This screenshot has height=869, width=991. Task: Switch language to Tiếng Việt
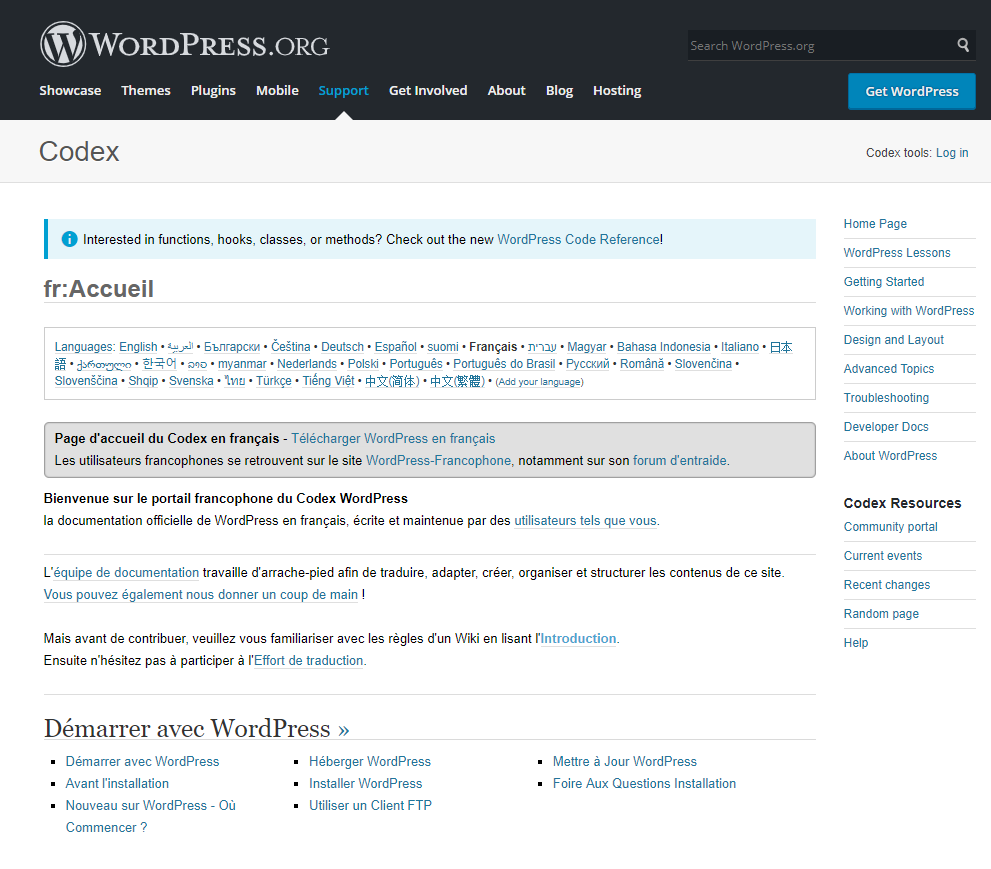[329, 380]
